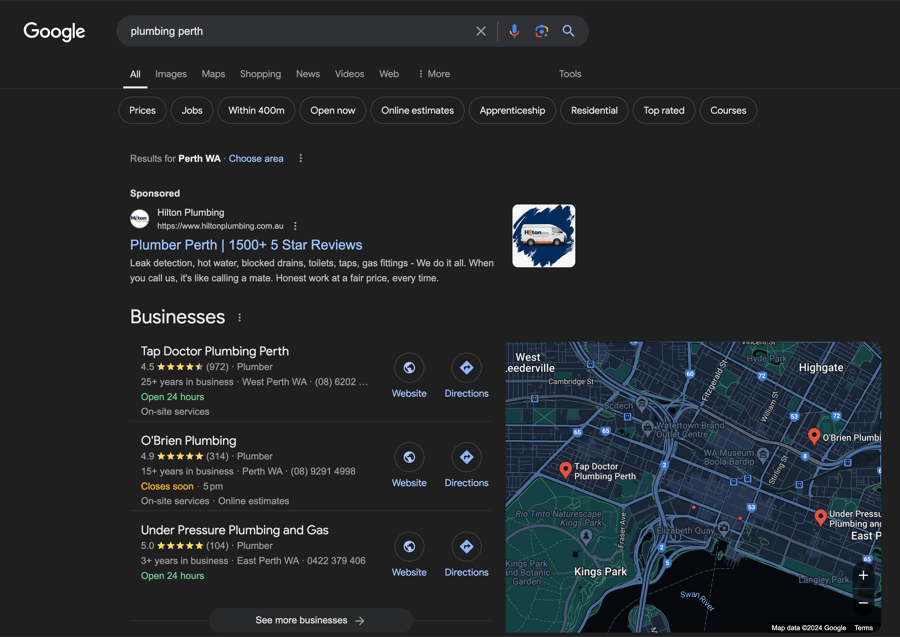
Task: Click the Kings Park tree marker on map
Action: [586, 537]
